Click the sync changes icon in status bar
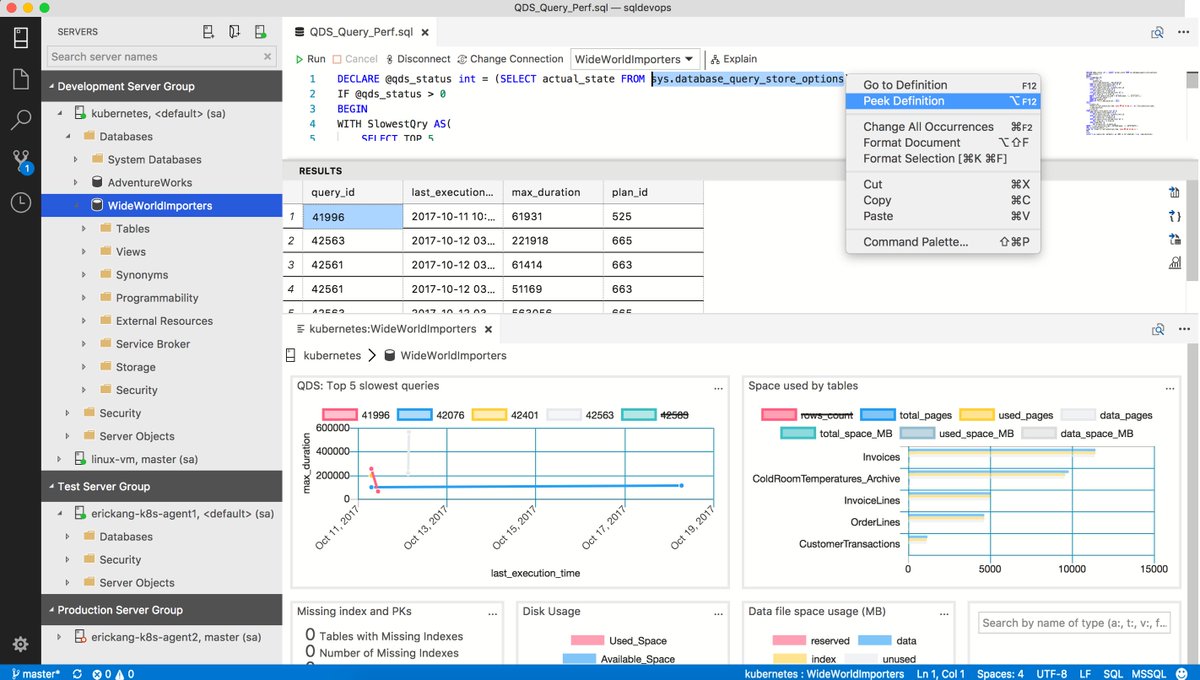 (78, 673)
